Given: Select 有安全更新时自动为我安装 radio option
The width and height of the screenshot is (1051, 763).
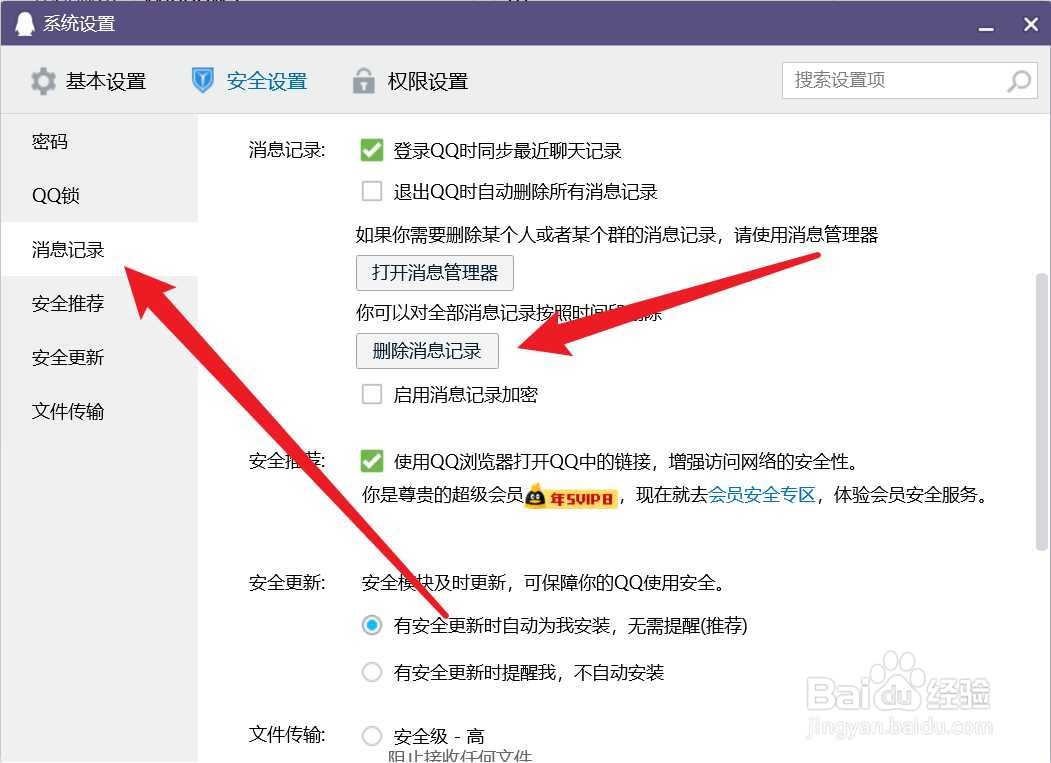Looking at the screenshot, I should tap(371, 625).
